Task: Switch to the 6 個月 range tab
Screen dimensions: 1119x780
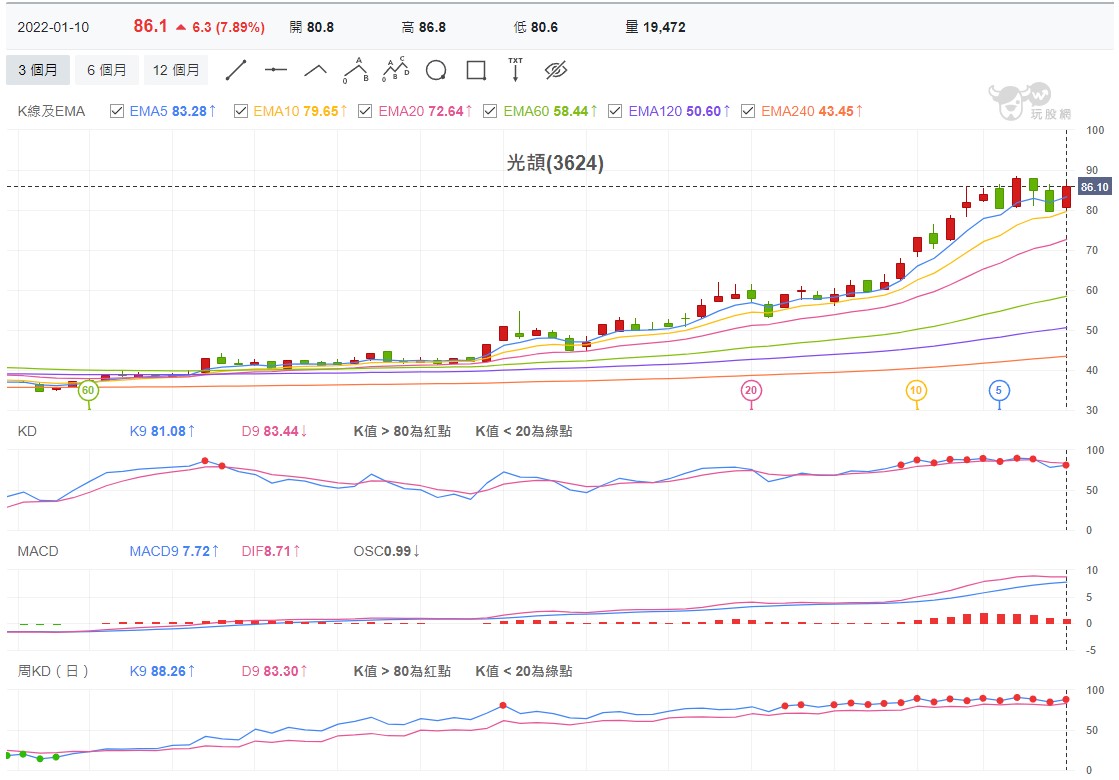Action: 106,70
